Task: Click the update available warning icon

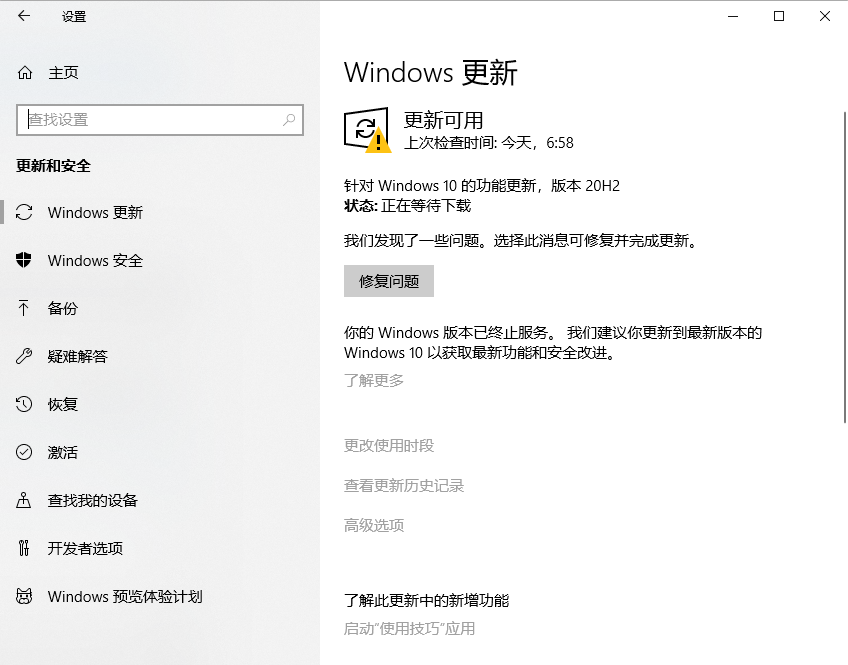Action: coord(368,130)
